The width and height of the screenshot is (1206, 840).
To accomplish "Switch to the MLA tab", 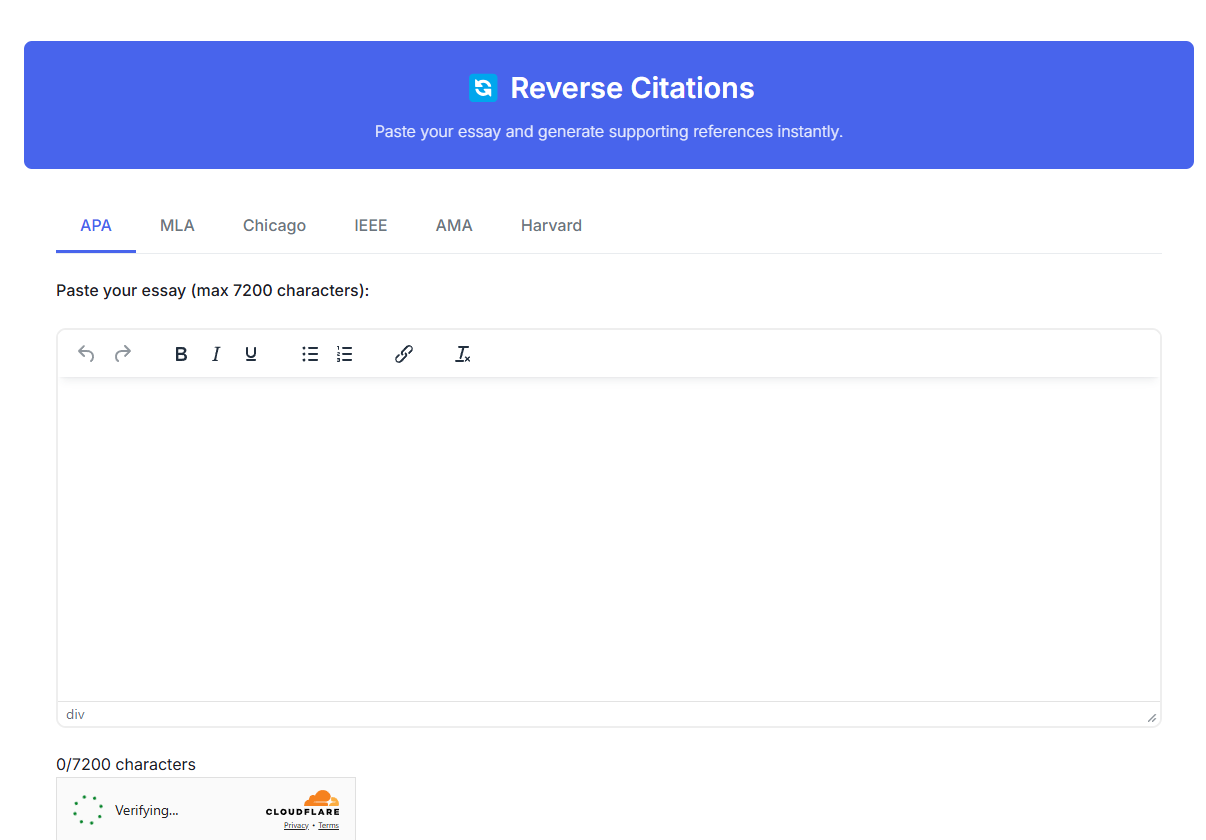I will click(177, 226).
